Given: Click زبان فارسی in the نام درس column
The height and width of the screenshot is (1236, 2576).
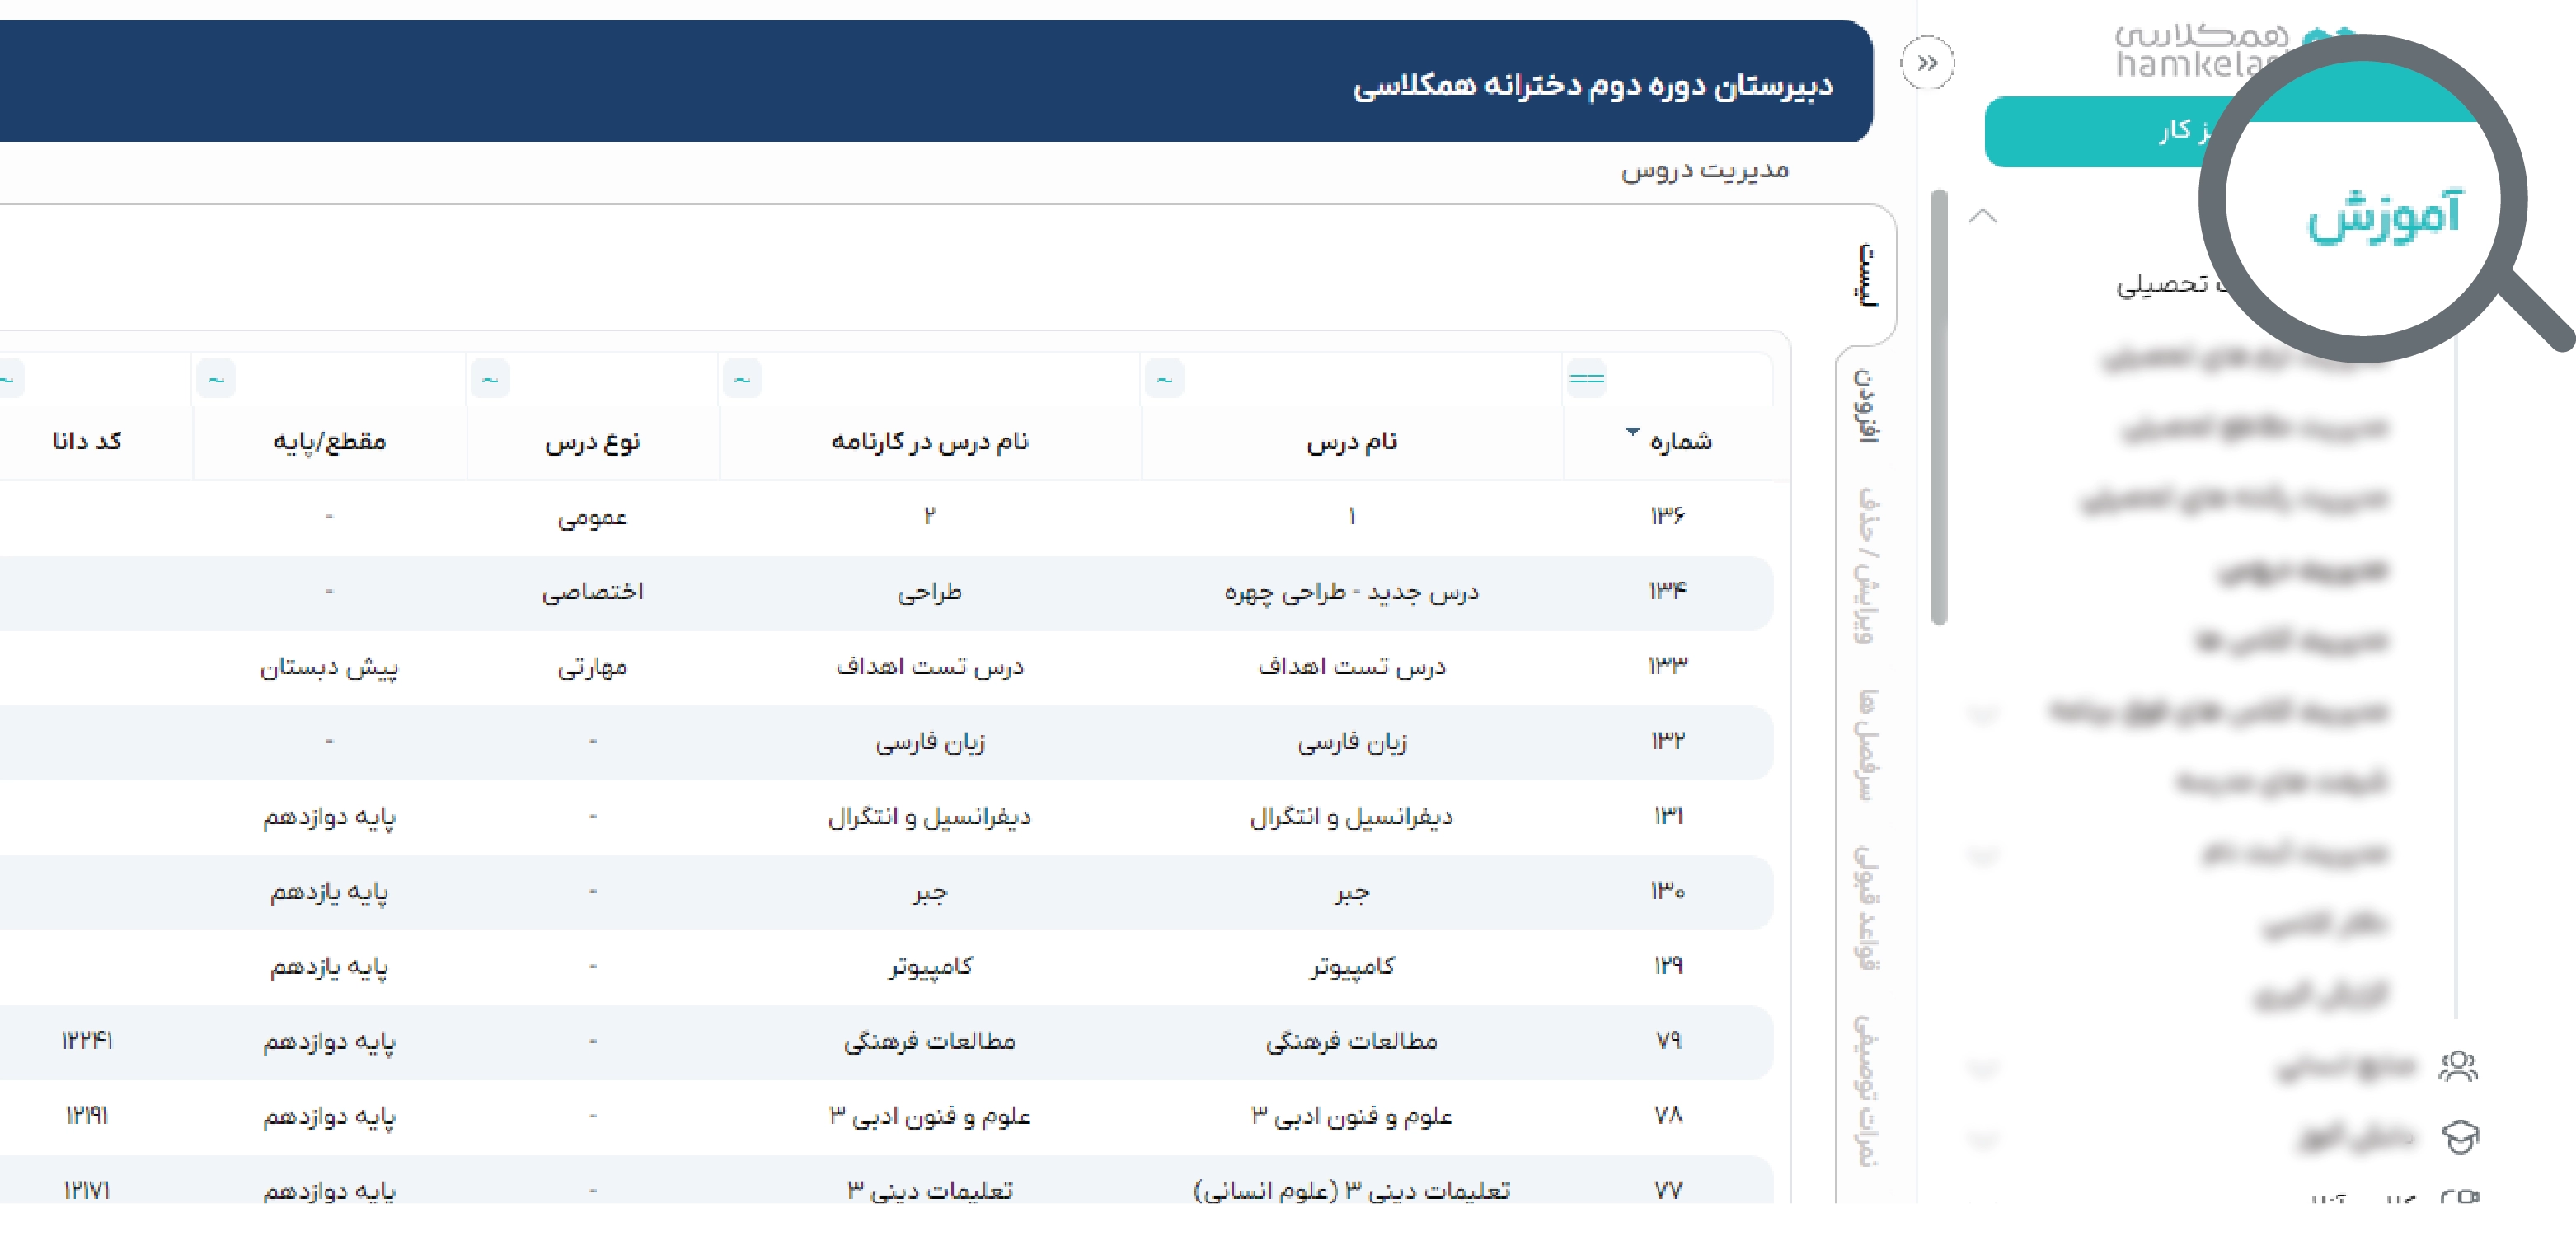Looking at the screenshot, I should 1351,742.
